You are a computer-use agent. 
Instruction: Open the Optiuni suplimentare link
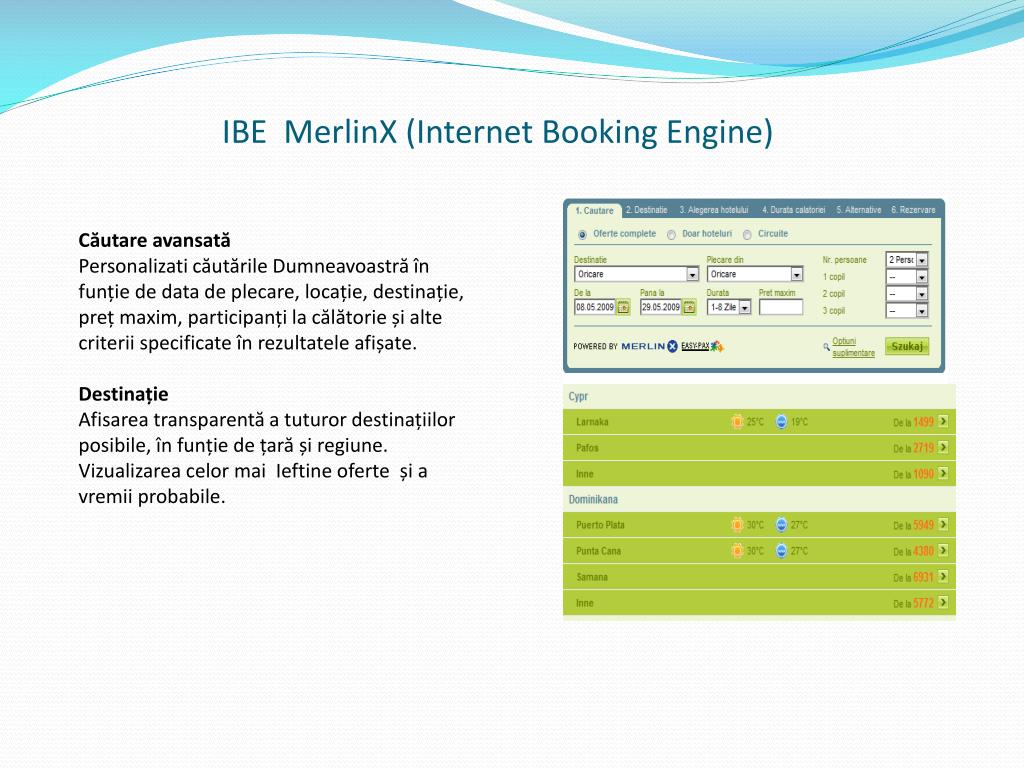(853, 347)
